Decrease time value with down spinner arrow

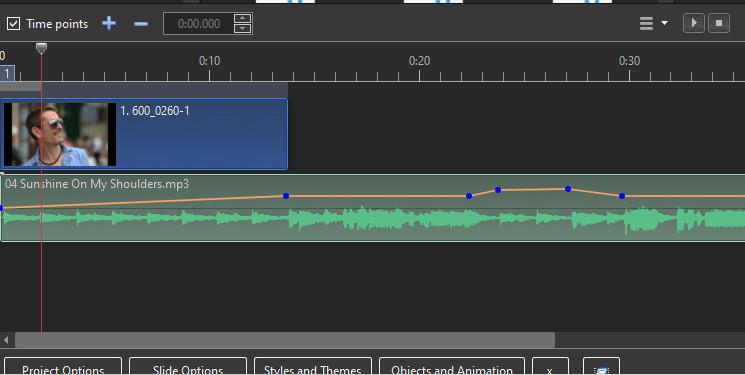(243, 29)
